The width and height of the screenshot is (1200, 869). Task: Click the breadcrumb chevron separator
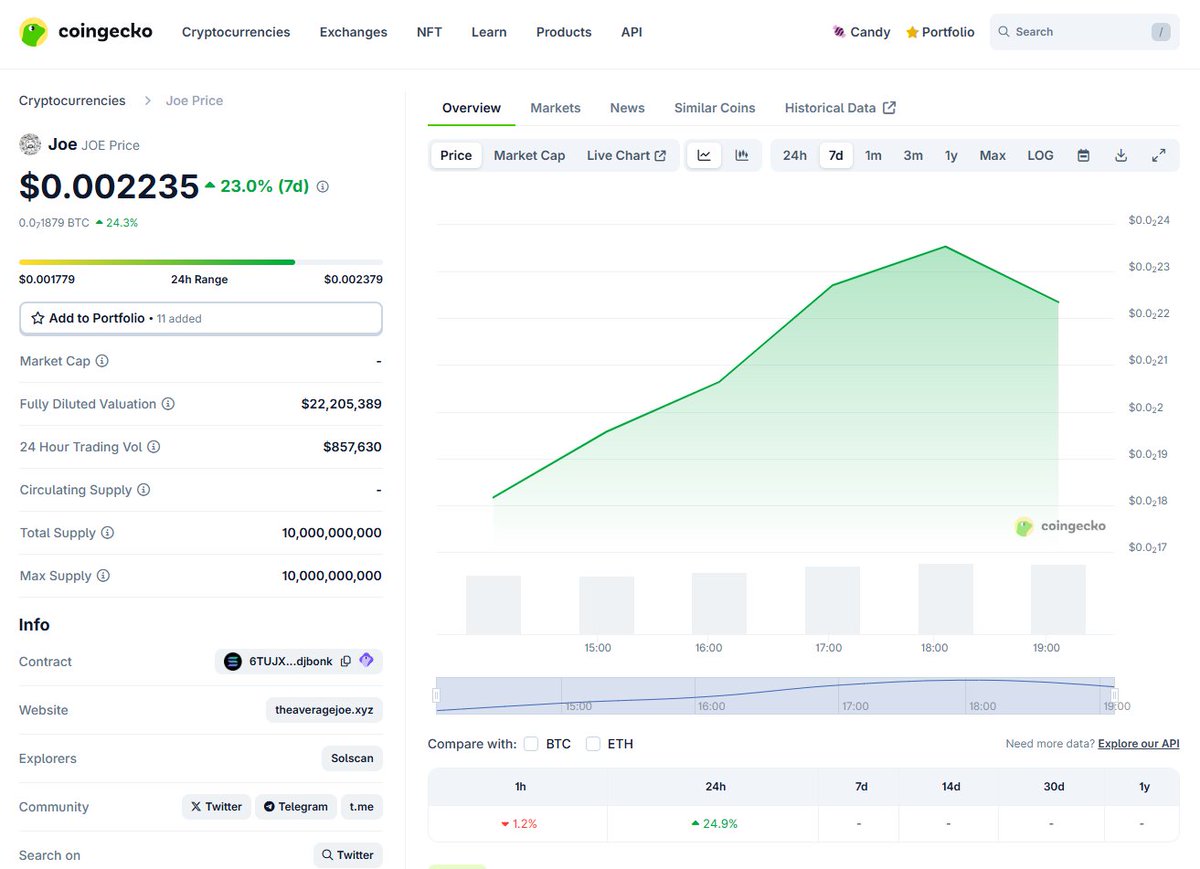(147, 100)
